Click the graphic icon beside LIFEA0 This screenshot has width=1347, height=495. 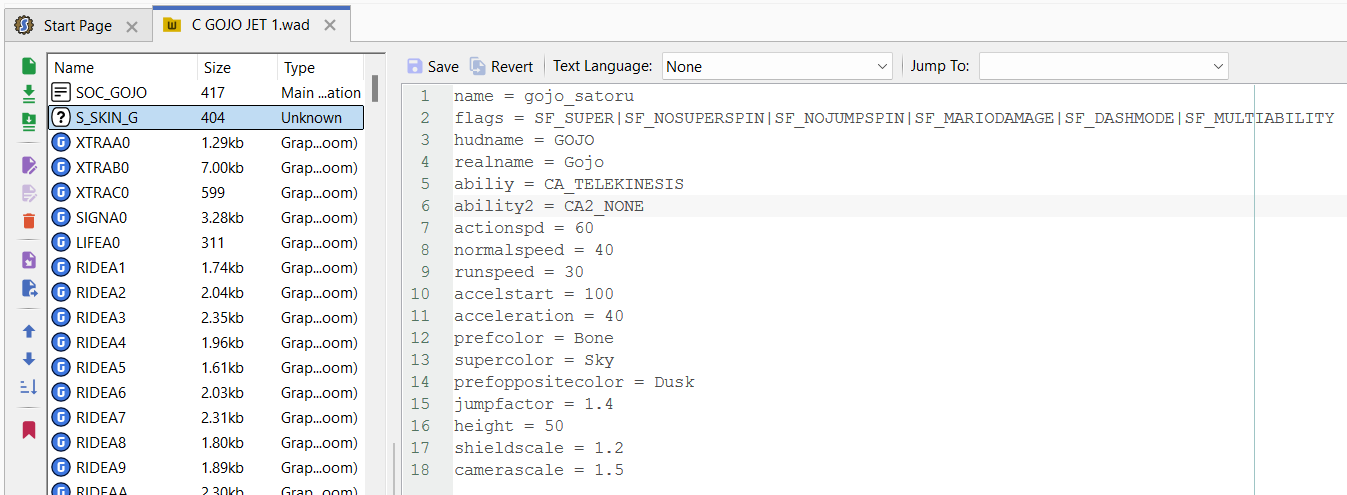pyautogui.click(x=61, y=242)
